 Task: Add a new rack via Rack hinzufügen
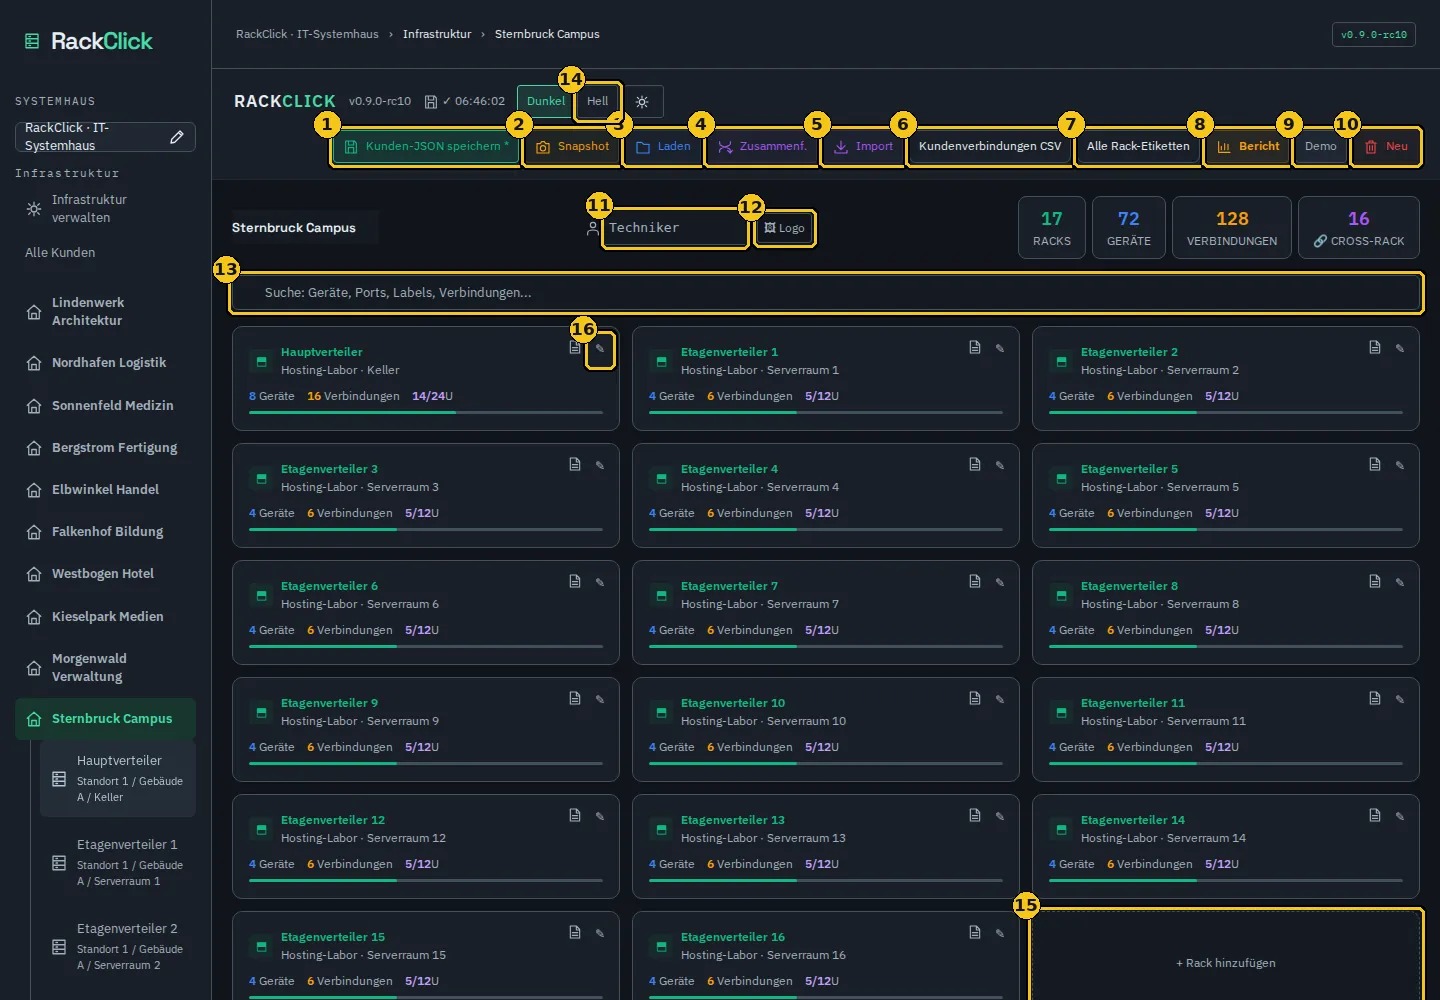[1226, 962]
